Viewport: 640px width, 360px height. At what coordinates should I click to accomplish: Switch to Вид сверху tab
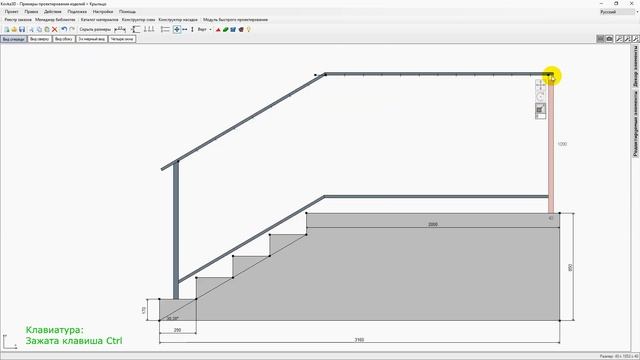pyautogui.click(x=40, y=39)
